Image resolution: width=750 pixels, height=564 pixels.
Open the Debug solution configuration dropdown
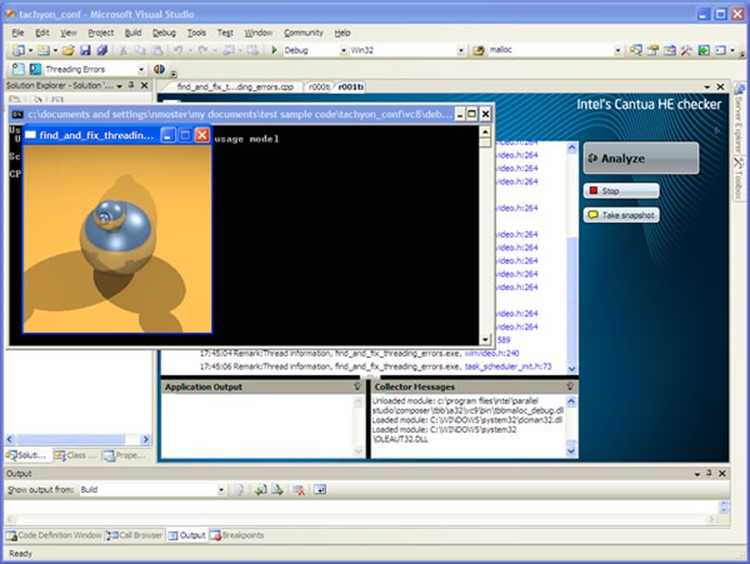343,50
